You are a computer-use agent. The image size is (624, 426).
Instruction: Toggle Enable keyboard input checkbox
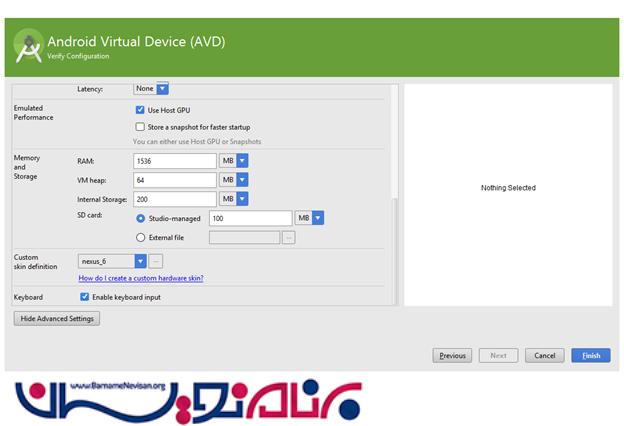[84, 297]
